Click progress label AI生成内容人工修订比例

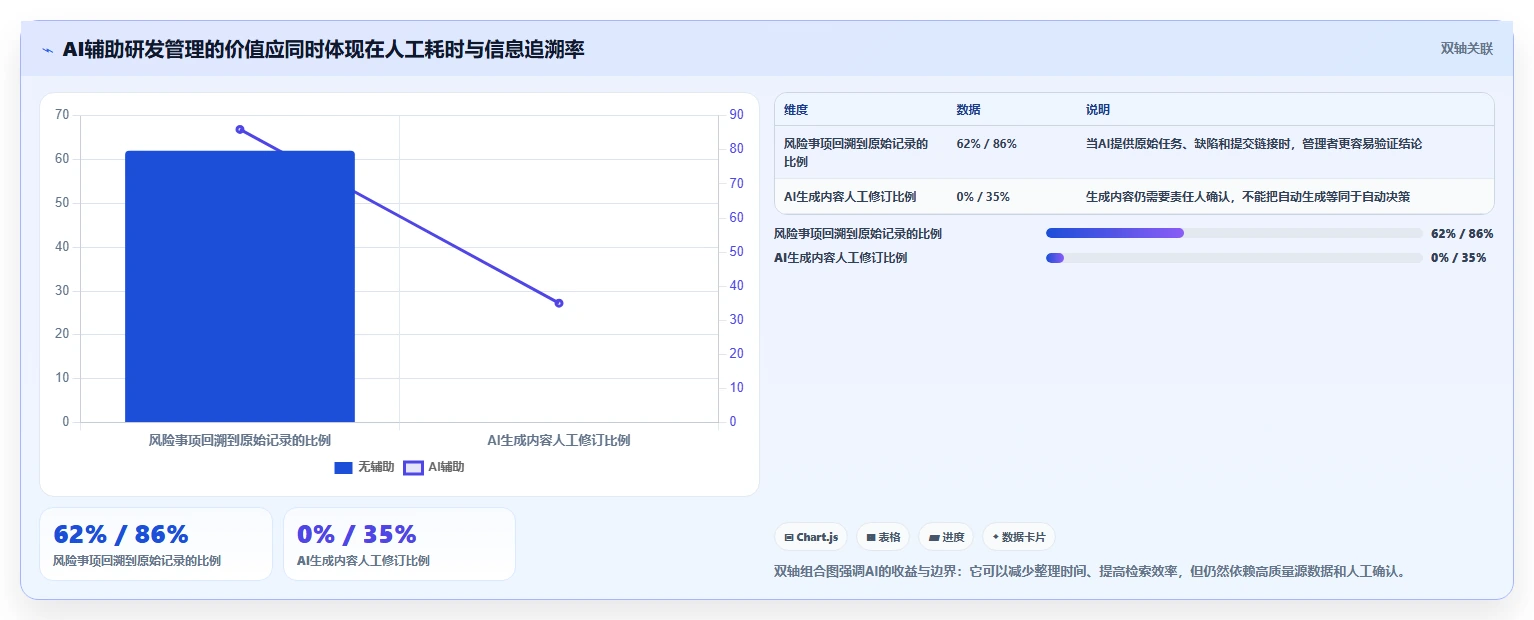coord(841,257)
